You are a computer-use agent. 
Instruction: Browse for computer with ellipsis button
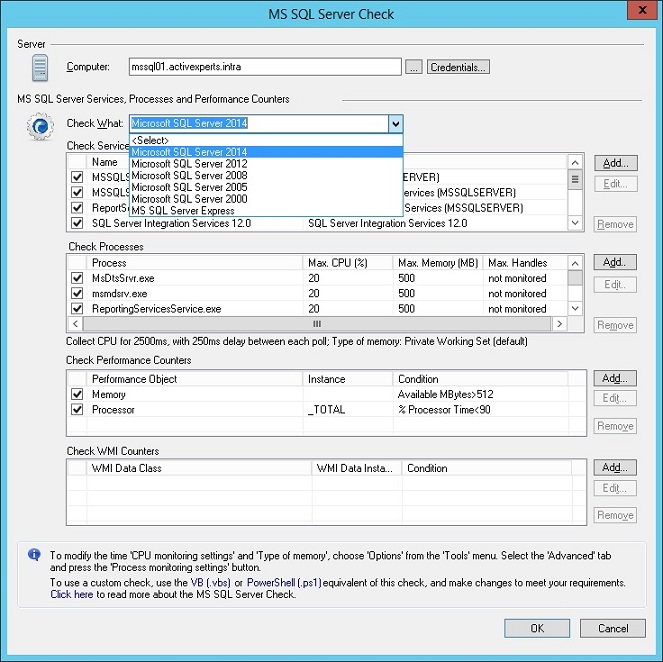(414, 67)
